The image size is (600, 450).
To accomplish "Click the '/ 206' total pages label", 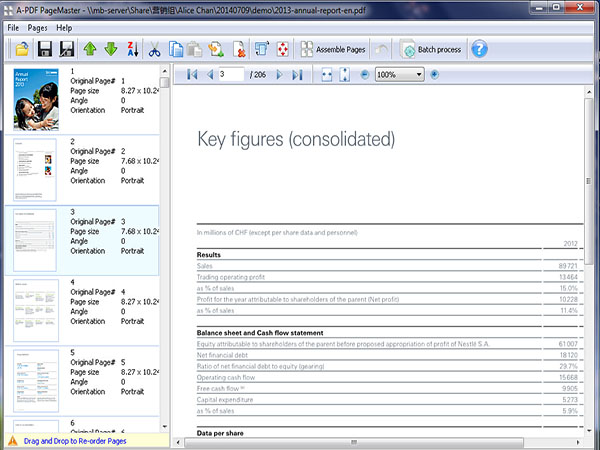I will point(258,75).
